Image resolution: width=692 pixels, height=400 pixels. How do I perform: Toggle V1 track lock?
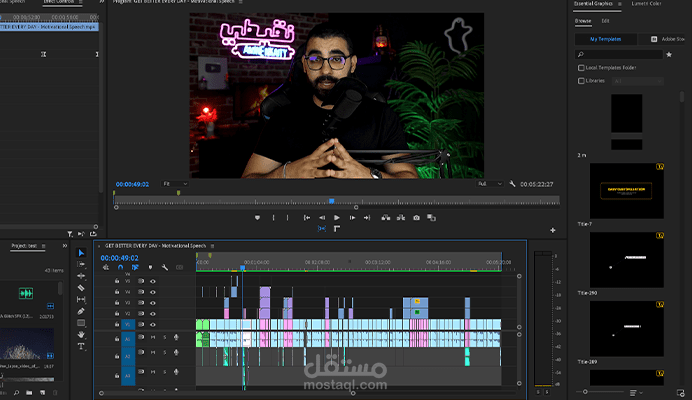(117, 325)
